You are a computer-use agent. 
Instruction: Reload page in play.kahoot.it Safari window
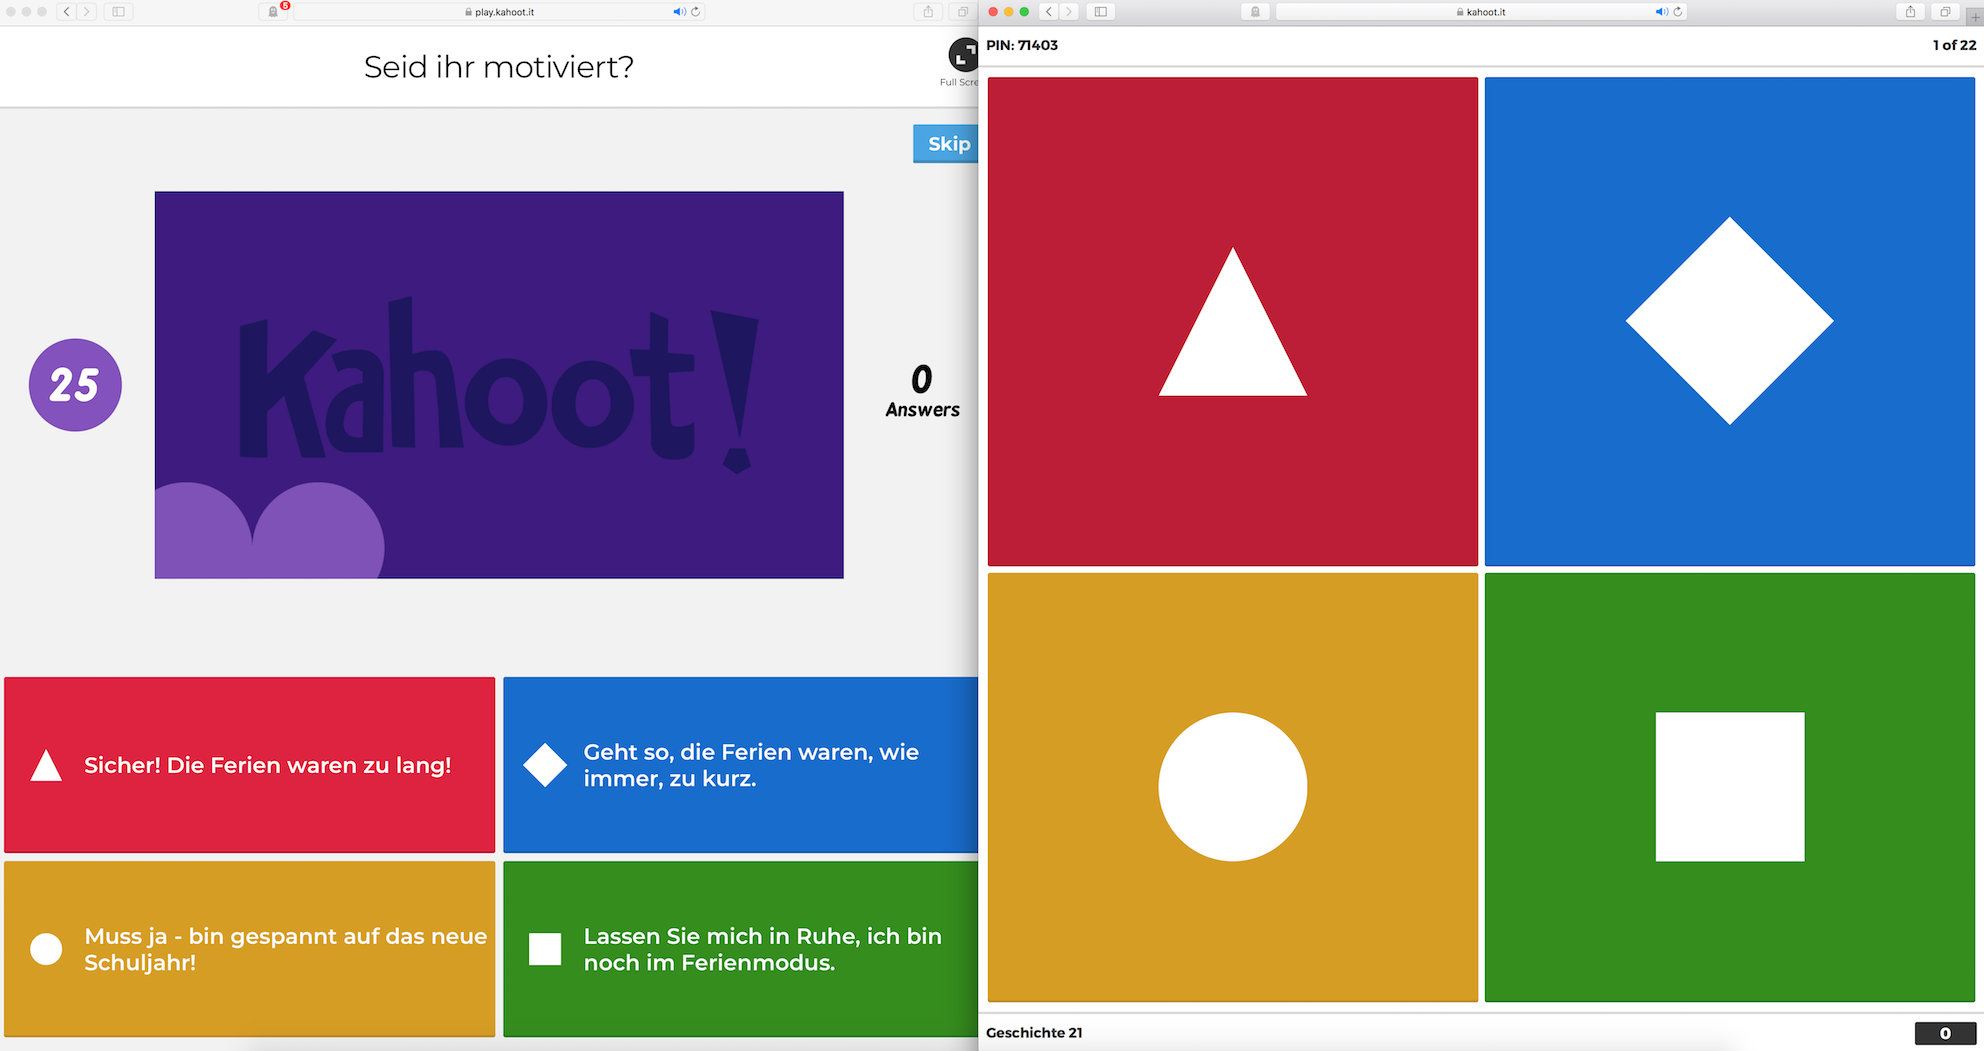tap(696, 12)
